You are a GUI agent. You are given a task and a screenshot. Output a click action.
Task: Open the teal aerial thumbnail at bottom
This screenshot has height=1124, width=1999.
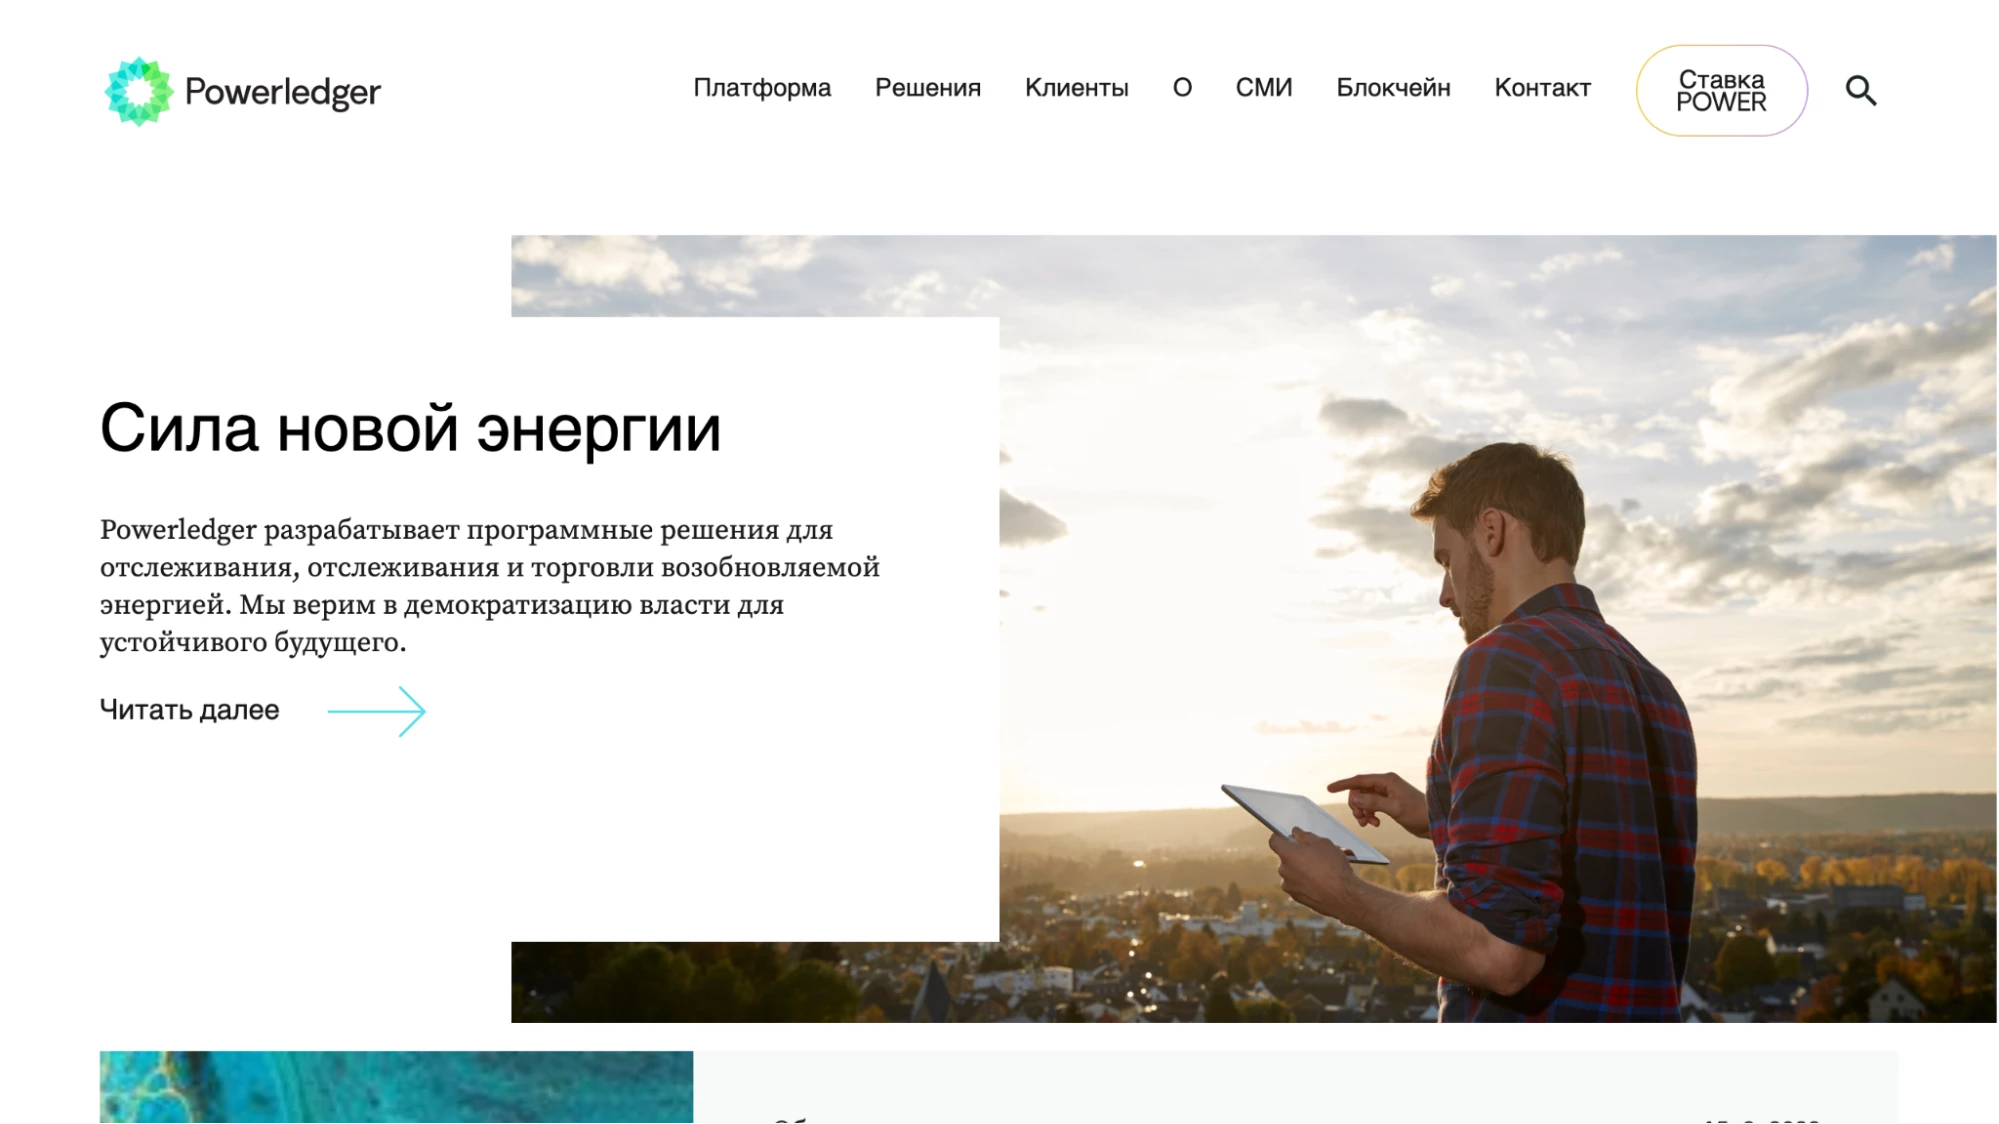tap(396, 1087)
